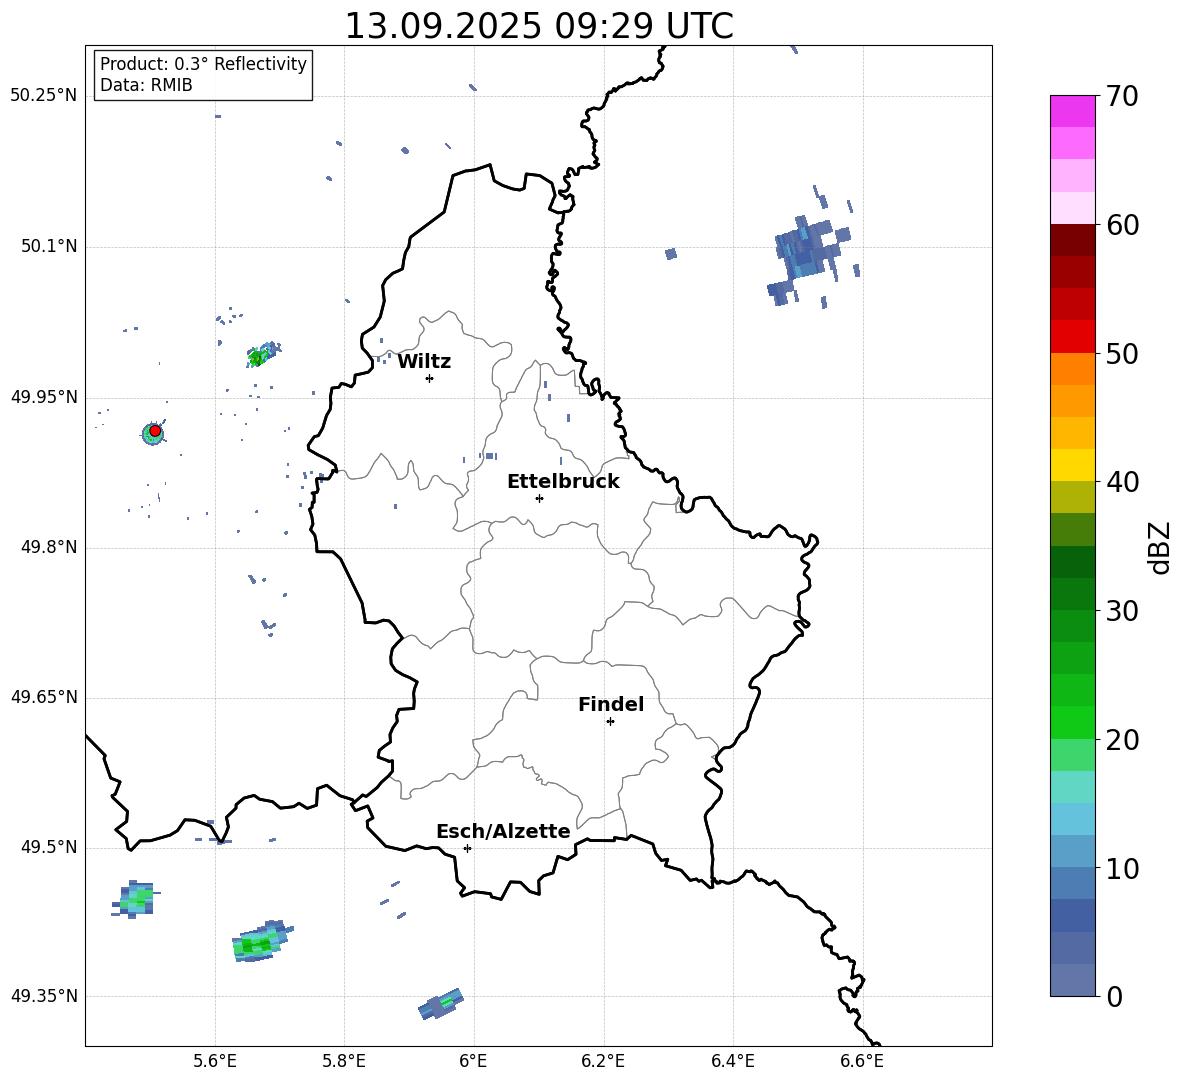Click the dBZ colorbar axis label
Screen dimensions: 1184x1081
point(1160,547)
